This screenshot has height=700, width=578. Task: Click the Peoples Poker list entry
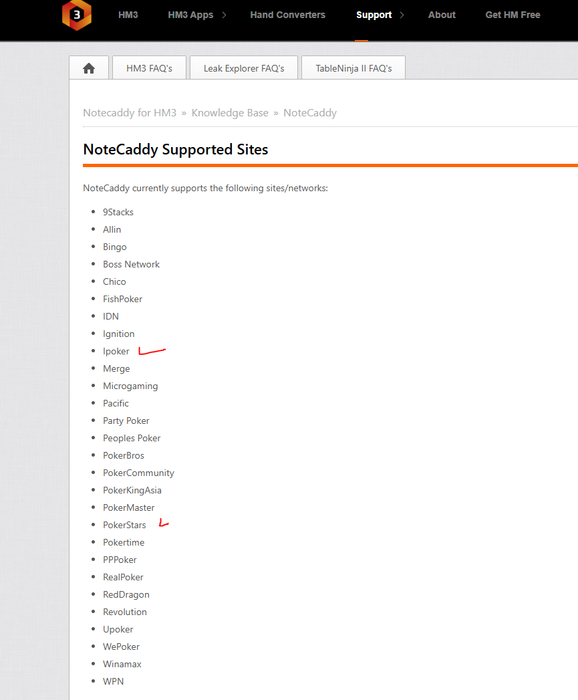(131, 438)
